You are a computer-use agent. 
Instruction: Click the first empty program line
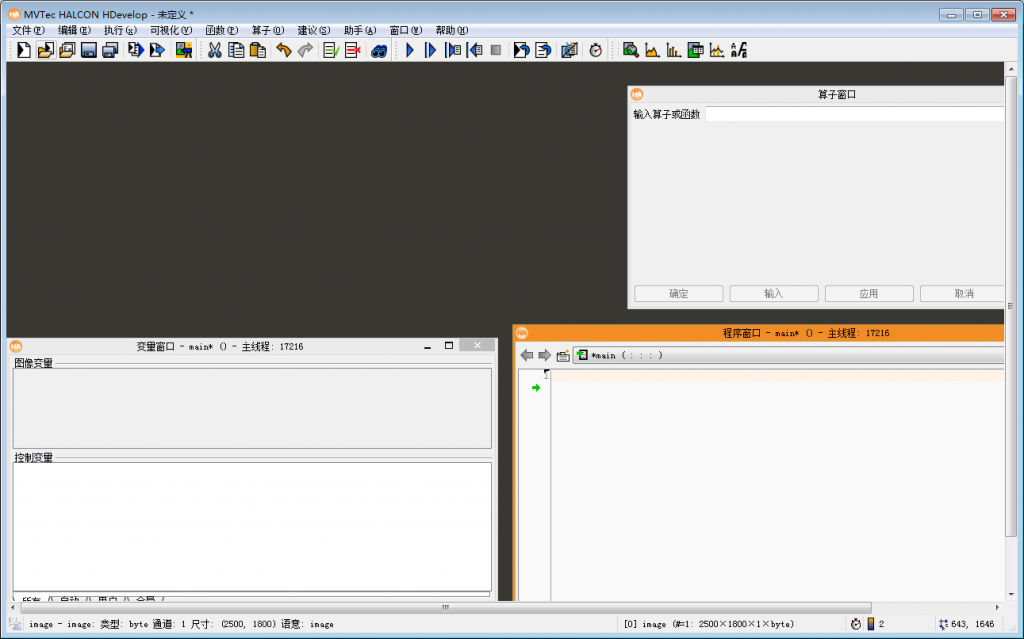click(x=778, y=375)
